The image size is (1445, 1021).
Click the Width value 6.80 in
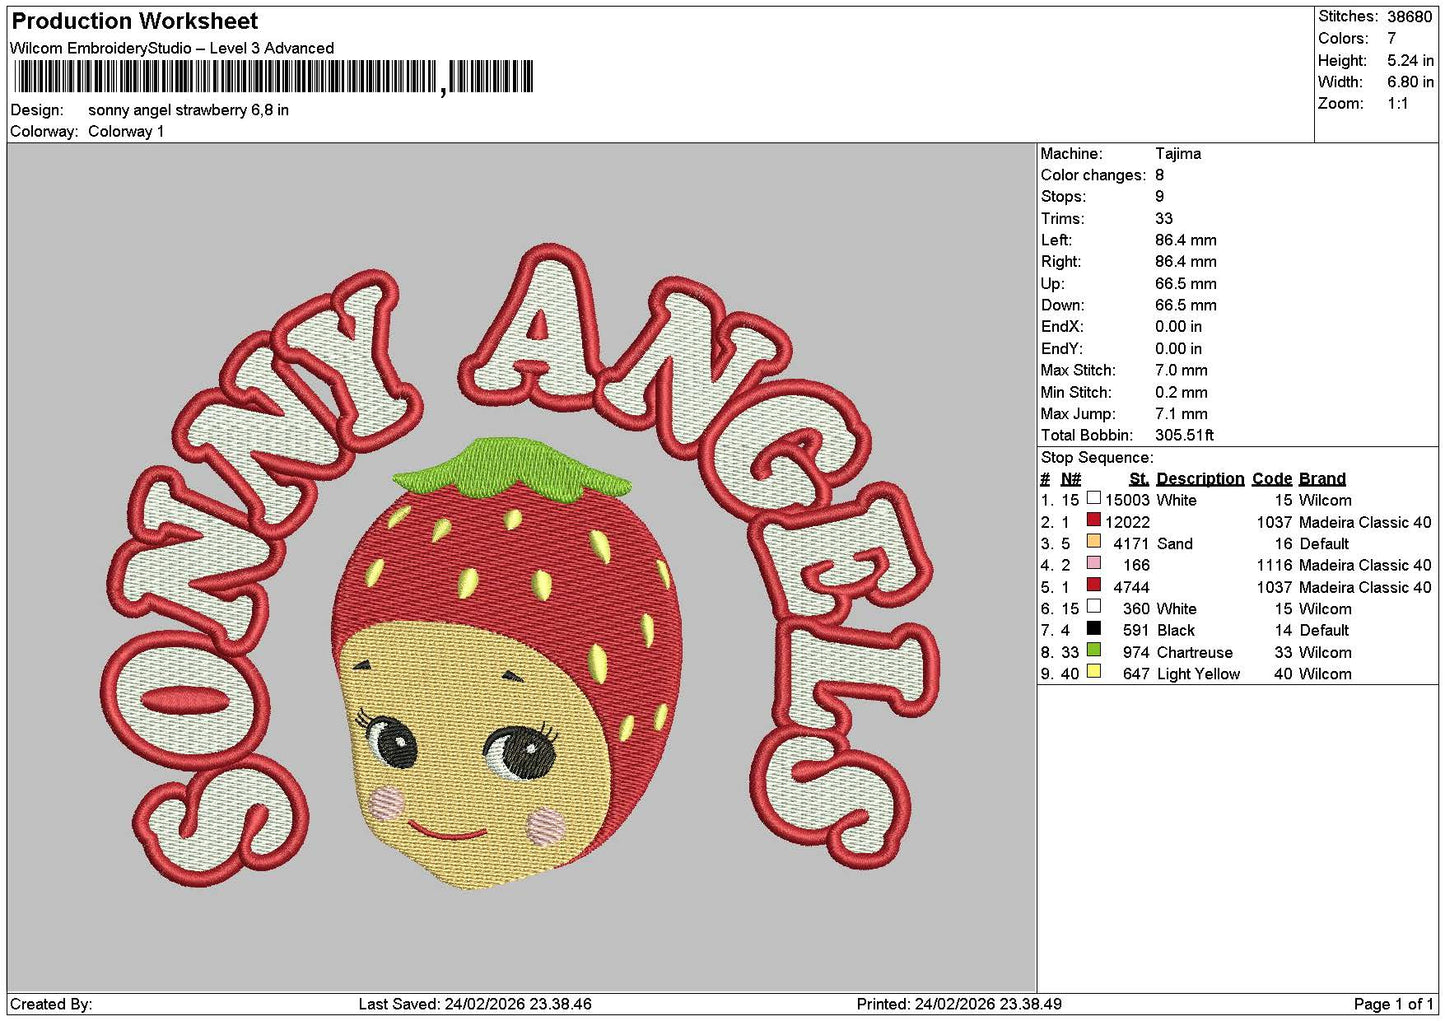[x=1410, y=82]
